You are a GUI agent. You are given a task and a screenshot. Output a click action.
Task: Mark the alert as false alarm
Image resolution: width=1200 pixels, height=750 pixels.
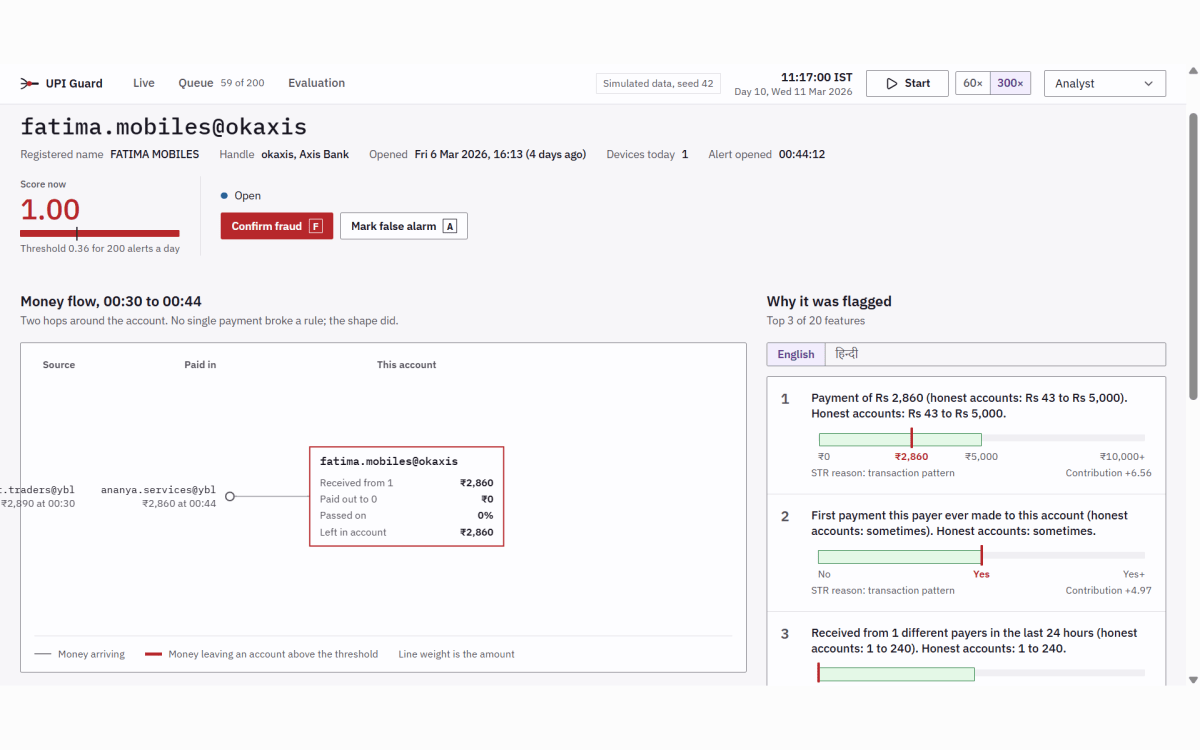(x=404, y=226)
